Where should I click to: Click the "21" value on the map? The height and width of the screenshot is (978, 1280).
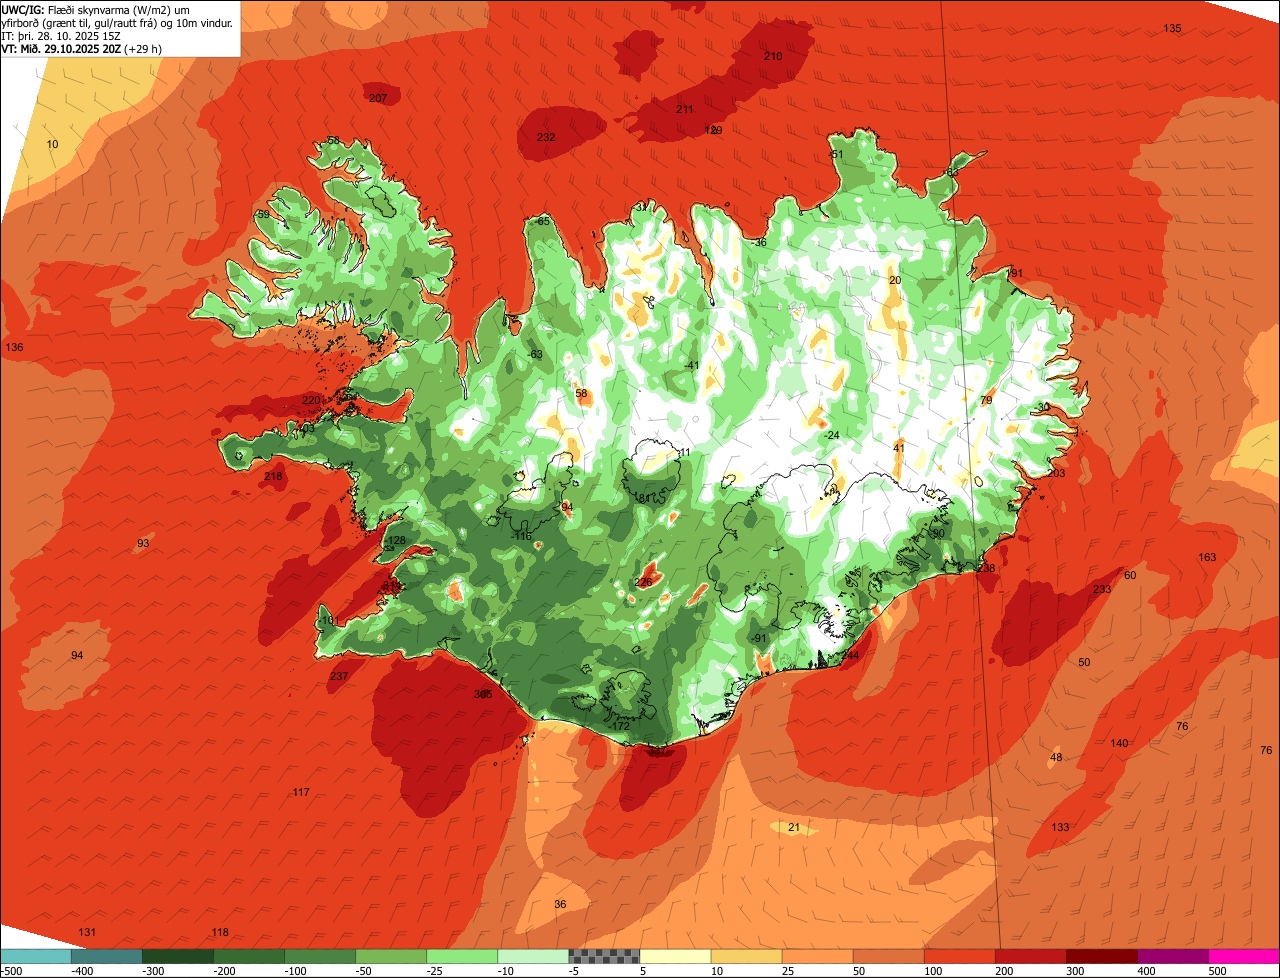(x=794, y=827)
